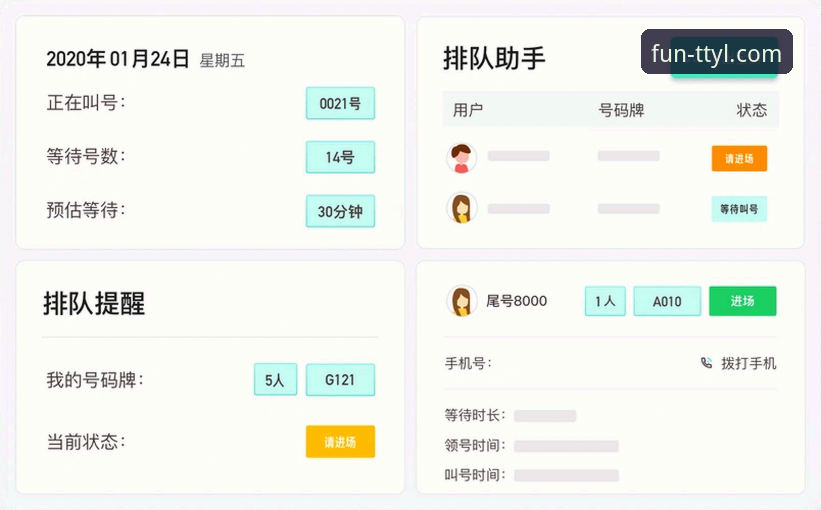This screenshot has width=821, height=510.
Task: Click the G121 ticket number tag
Action: click(340, 380)
